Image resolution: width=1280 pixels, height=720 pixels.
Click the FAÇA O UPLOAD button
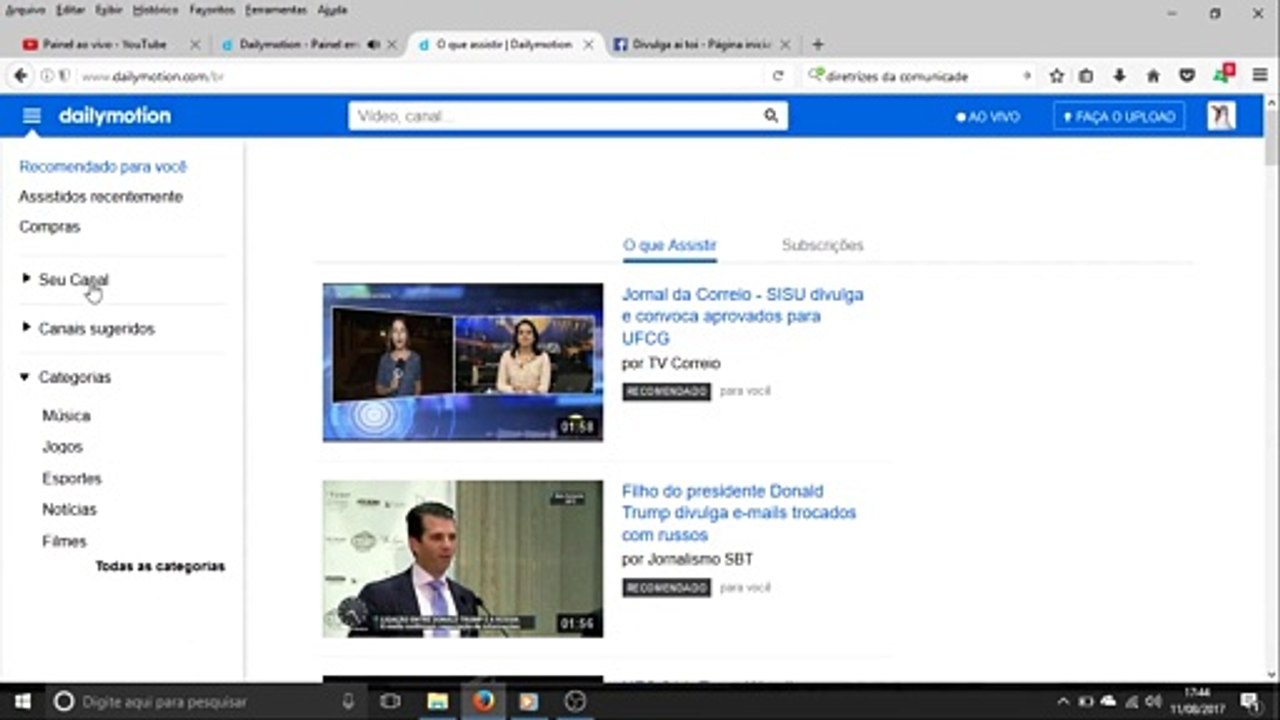1119,116
